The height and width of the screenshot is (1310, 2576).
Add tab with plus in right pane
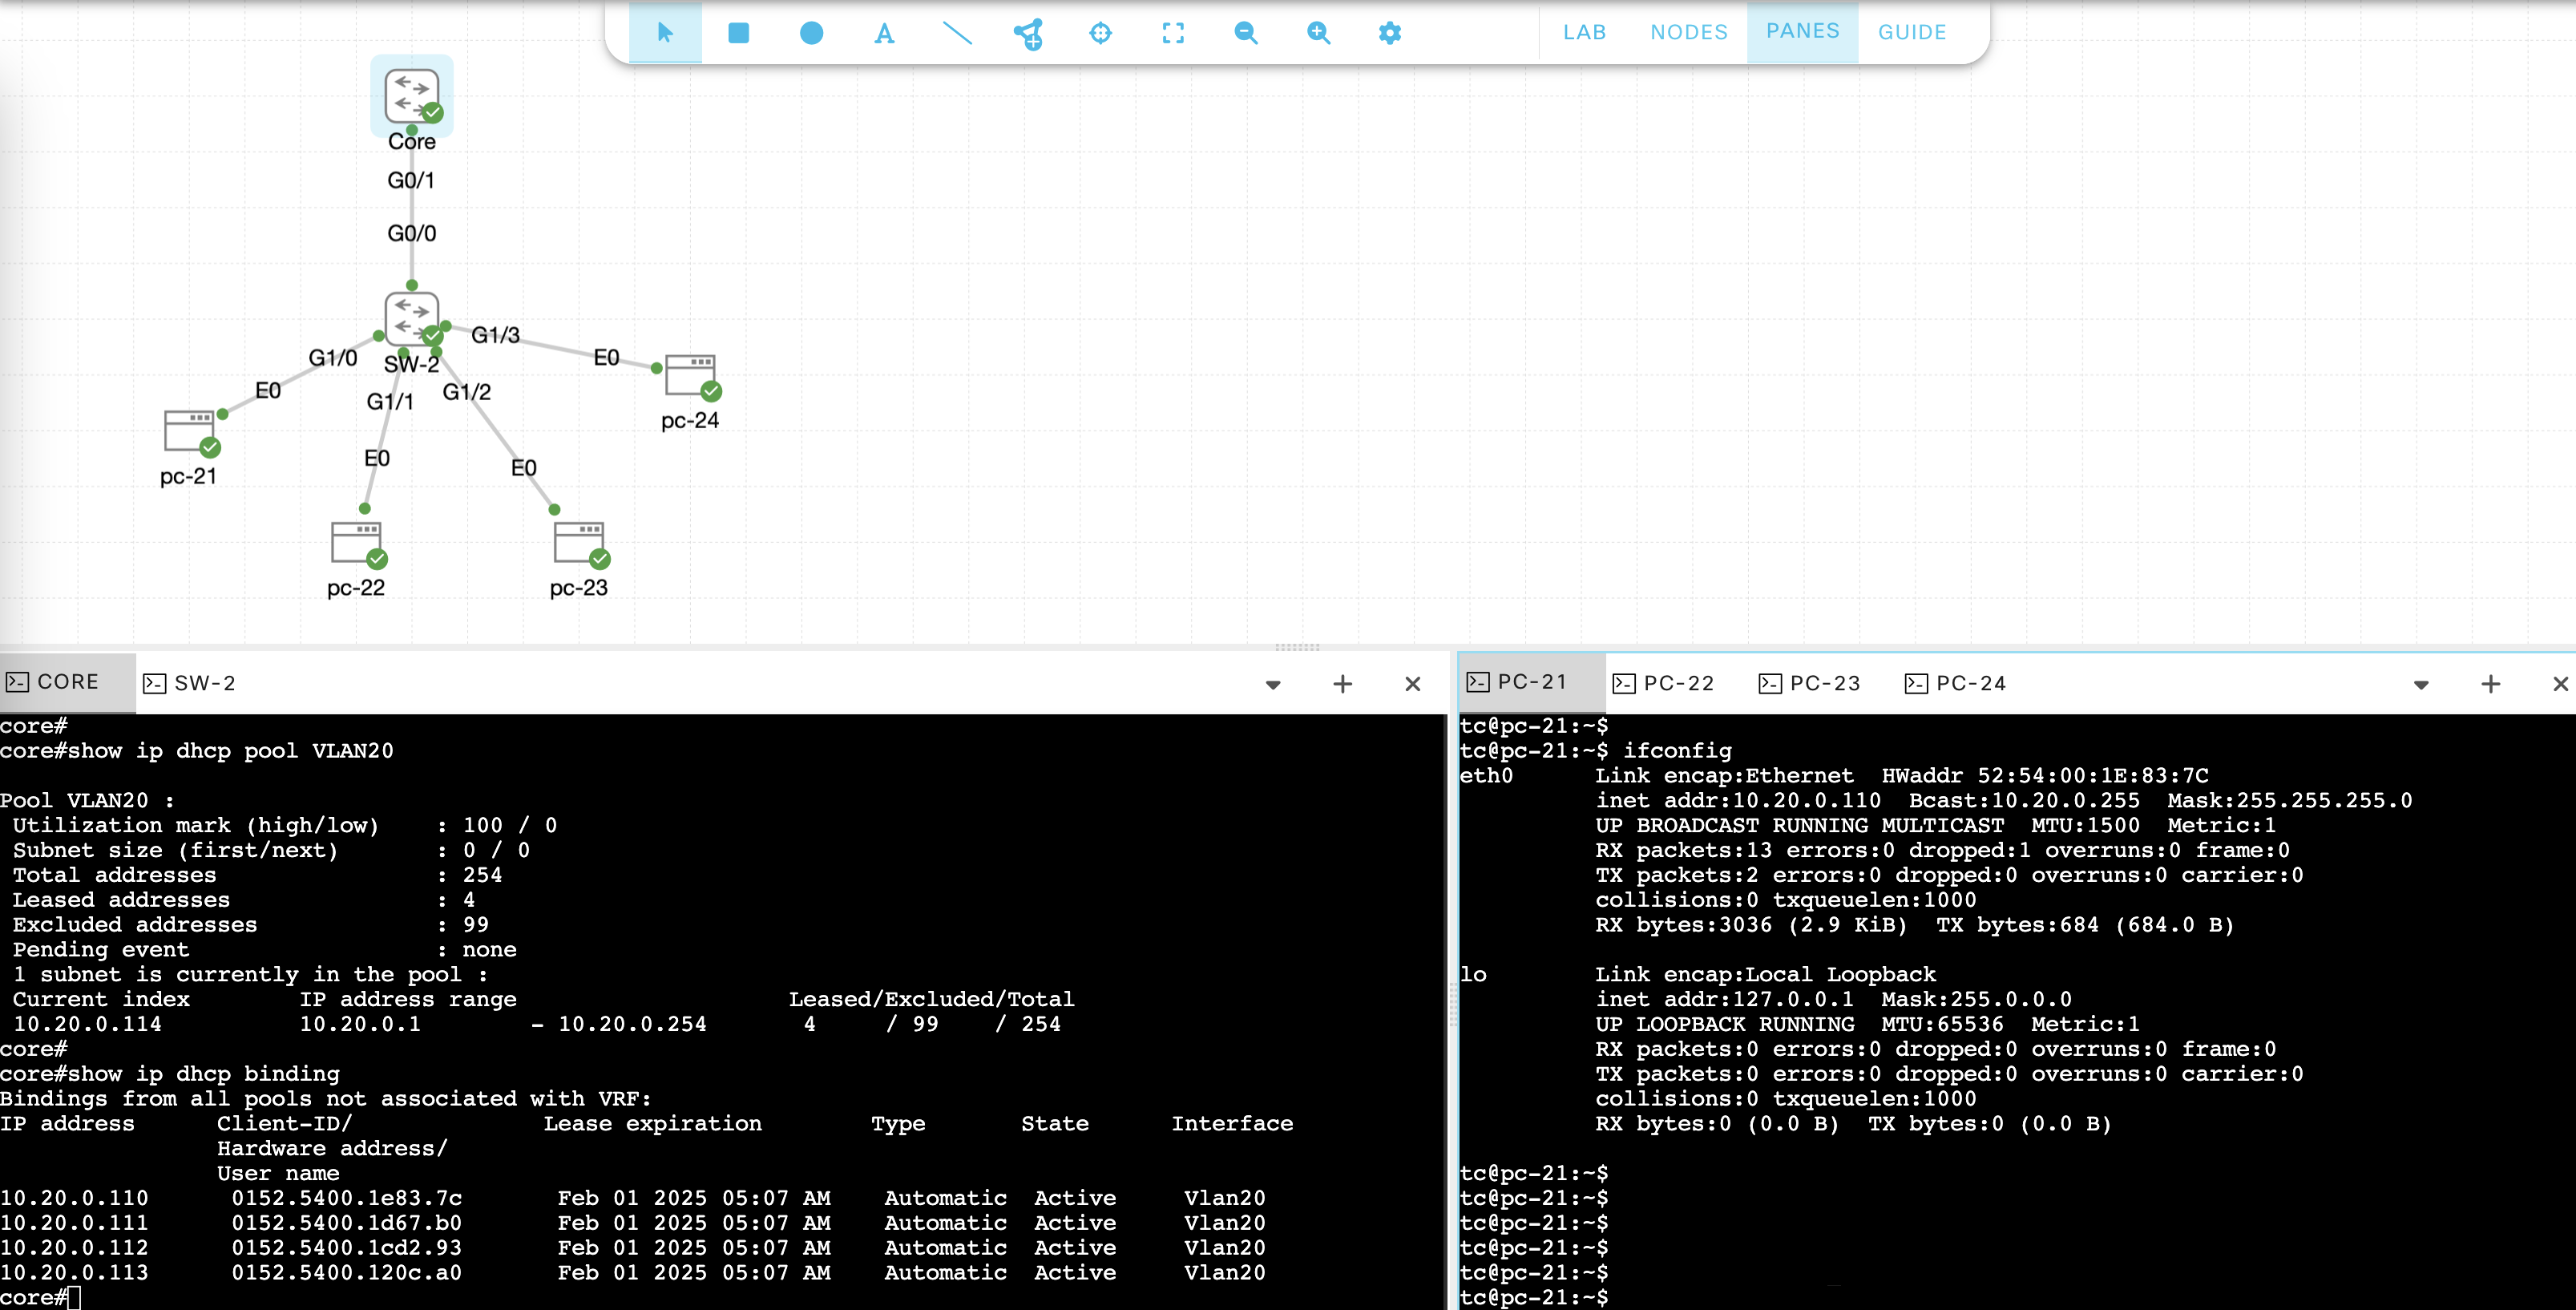point(2490,684)
